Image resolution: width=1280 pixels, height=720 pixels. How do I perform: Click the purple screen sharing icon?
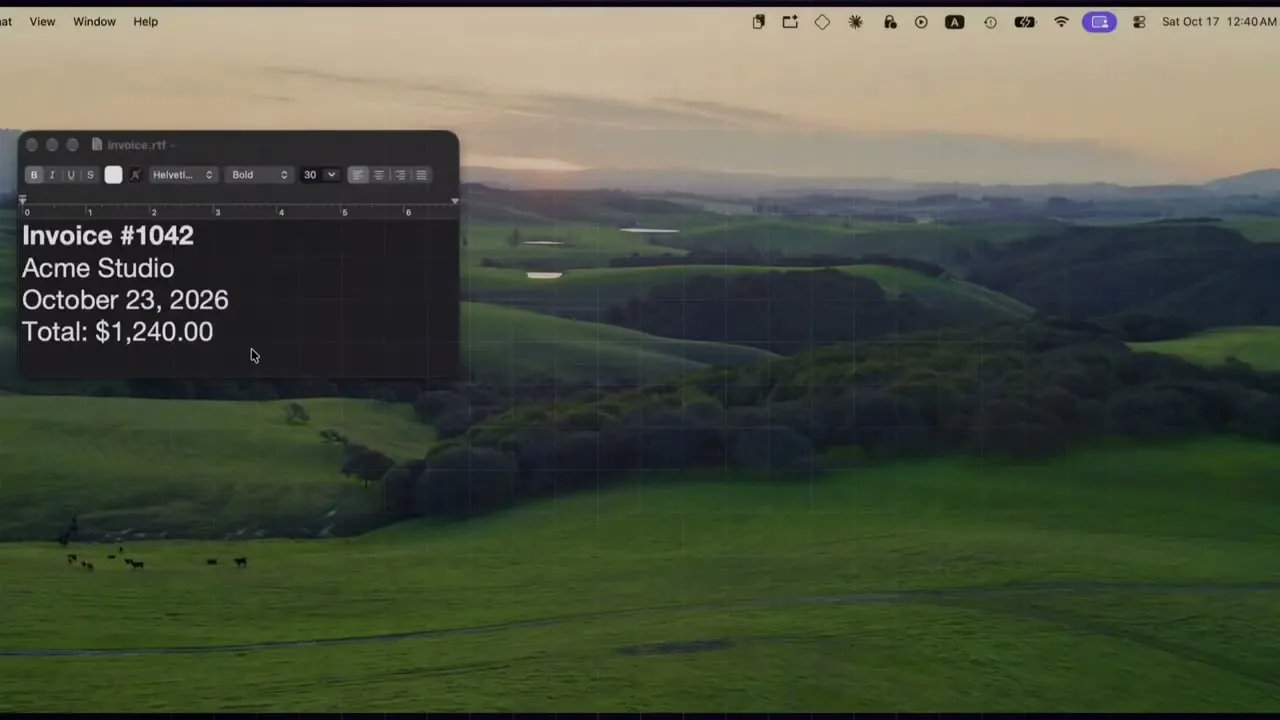click(1100, 22)
